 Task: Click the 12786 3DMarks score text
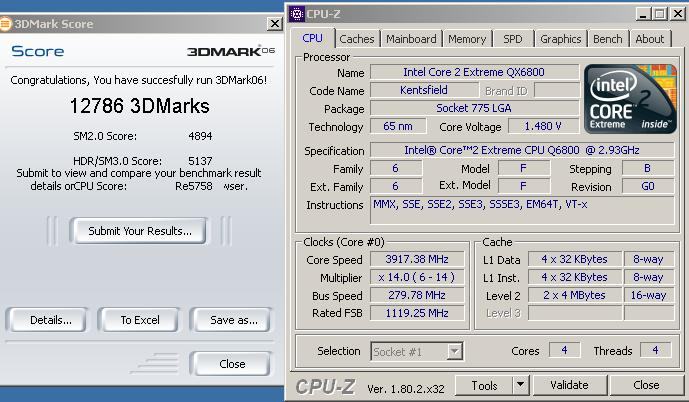[x=140, y=106]
